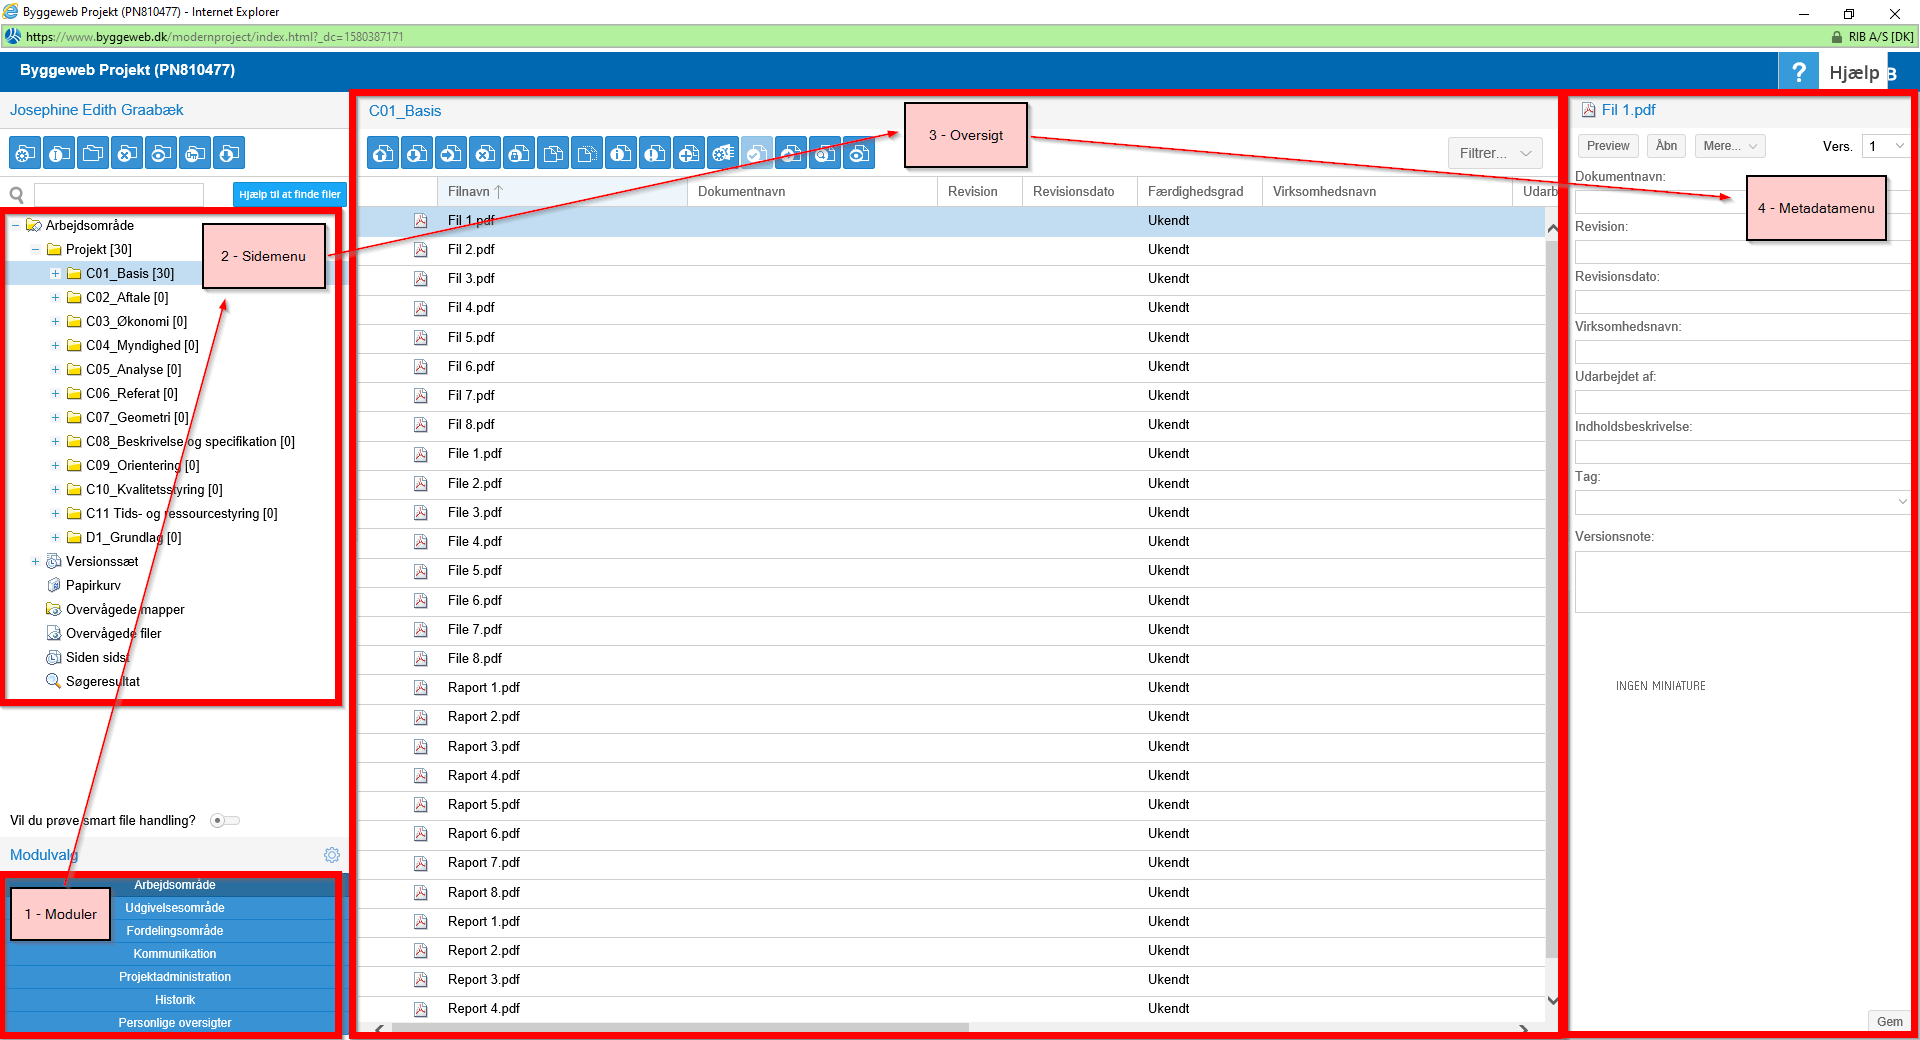The image size is (1920, 1040).
Task: Click the Preview button
Action: tap(1607, 146)
